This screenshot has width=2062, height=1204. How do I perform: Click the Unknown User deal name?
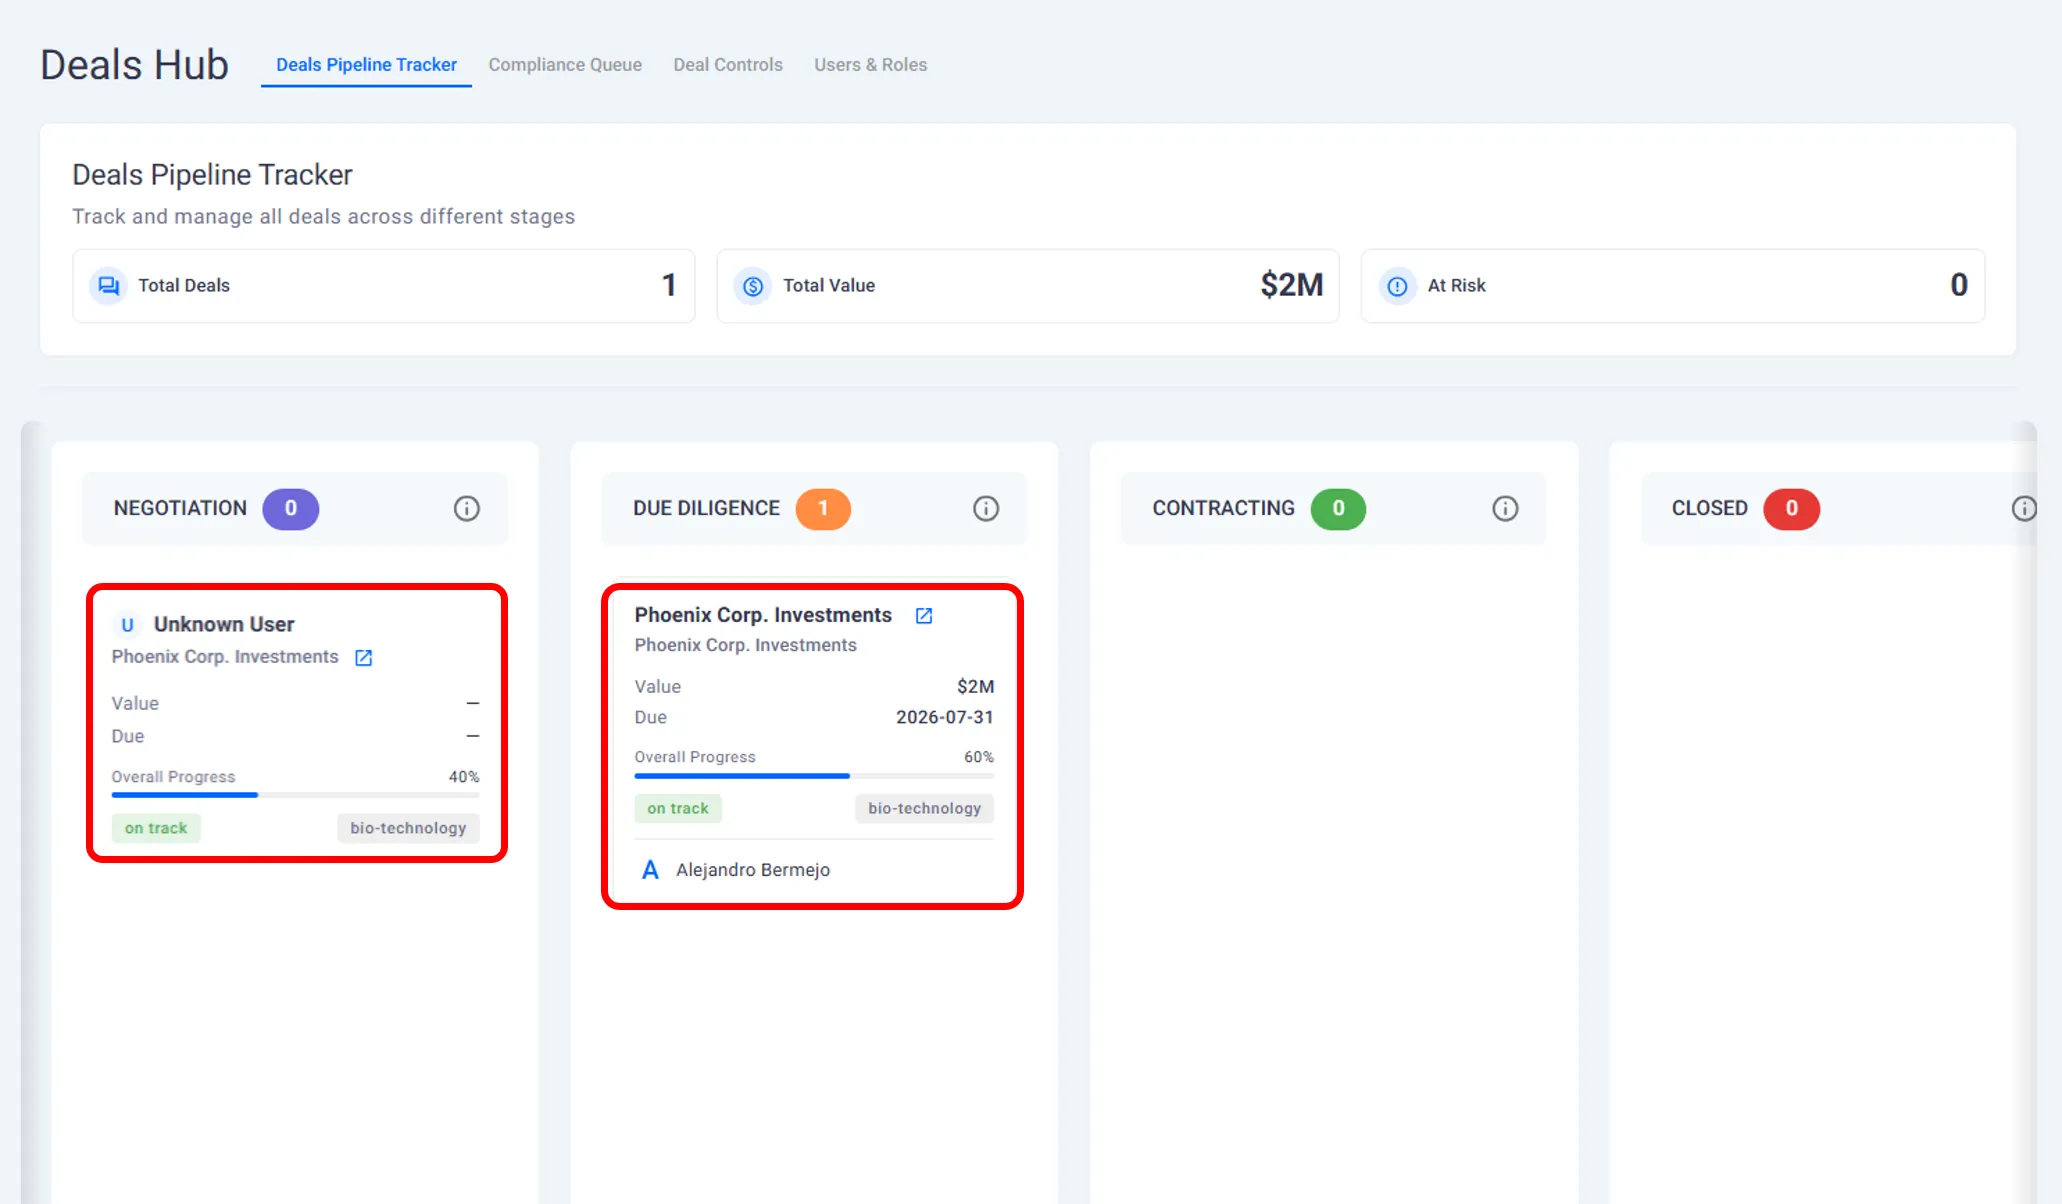coord(224,625)
